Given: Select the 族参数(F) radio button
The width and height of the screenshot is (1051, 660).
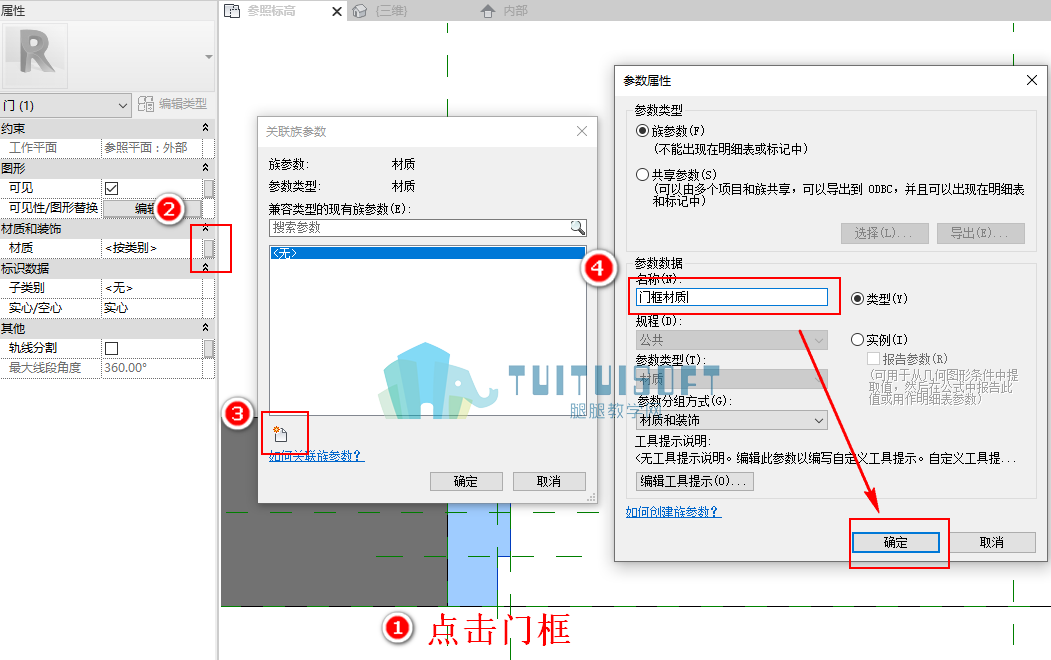Looking at the screenshot, I should point(642,131).
